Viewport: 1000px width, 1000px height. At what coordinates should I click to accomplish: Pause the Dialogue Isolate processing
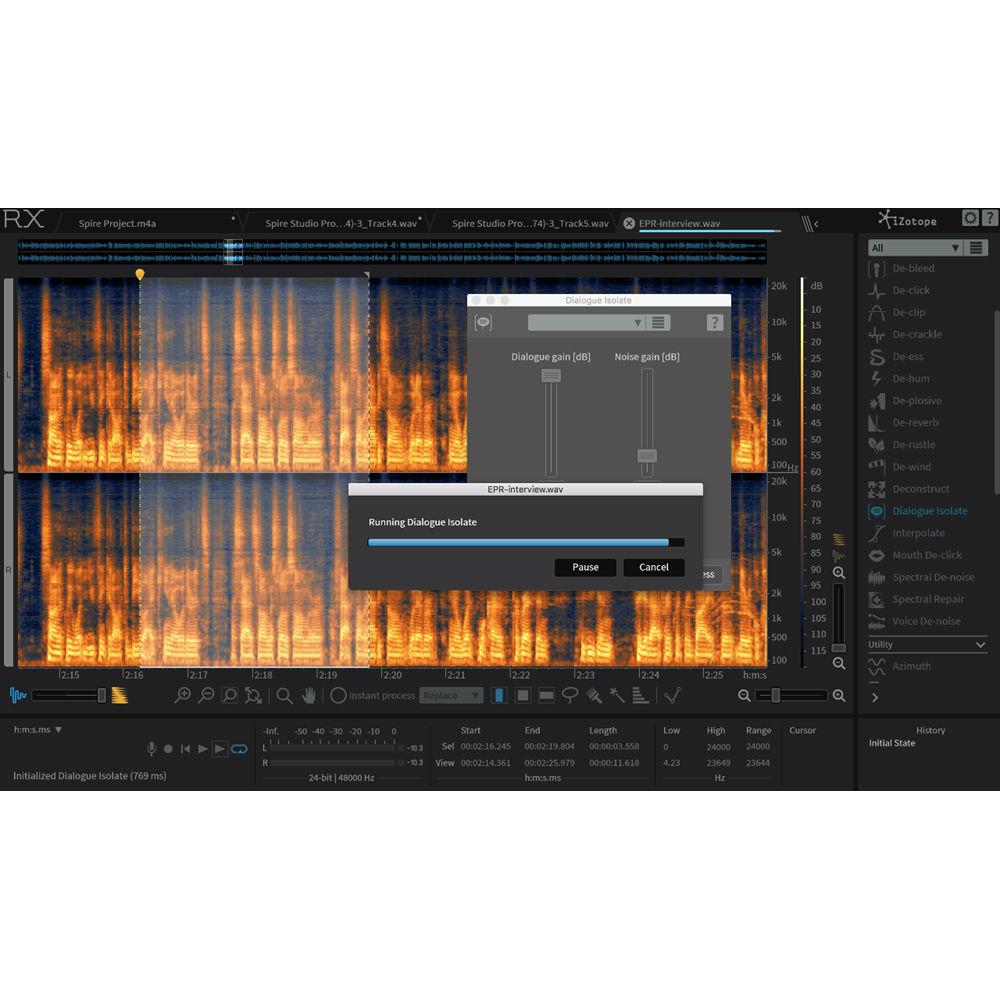coord(584,567)
